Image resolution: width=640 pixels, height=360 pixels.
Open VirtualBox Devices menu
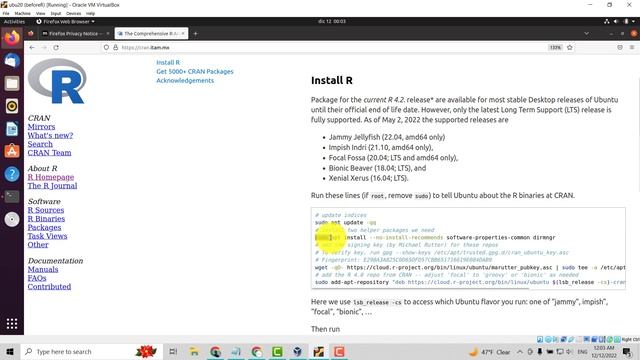(x=73, y=13)
